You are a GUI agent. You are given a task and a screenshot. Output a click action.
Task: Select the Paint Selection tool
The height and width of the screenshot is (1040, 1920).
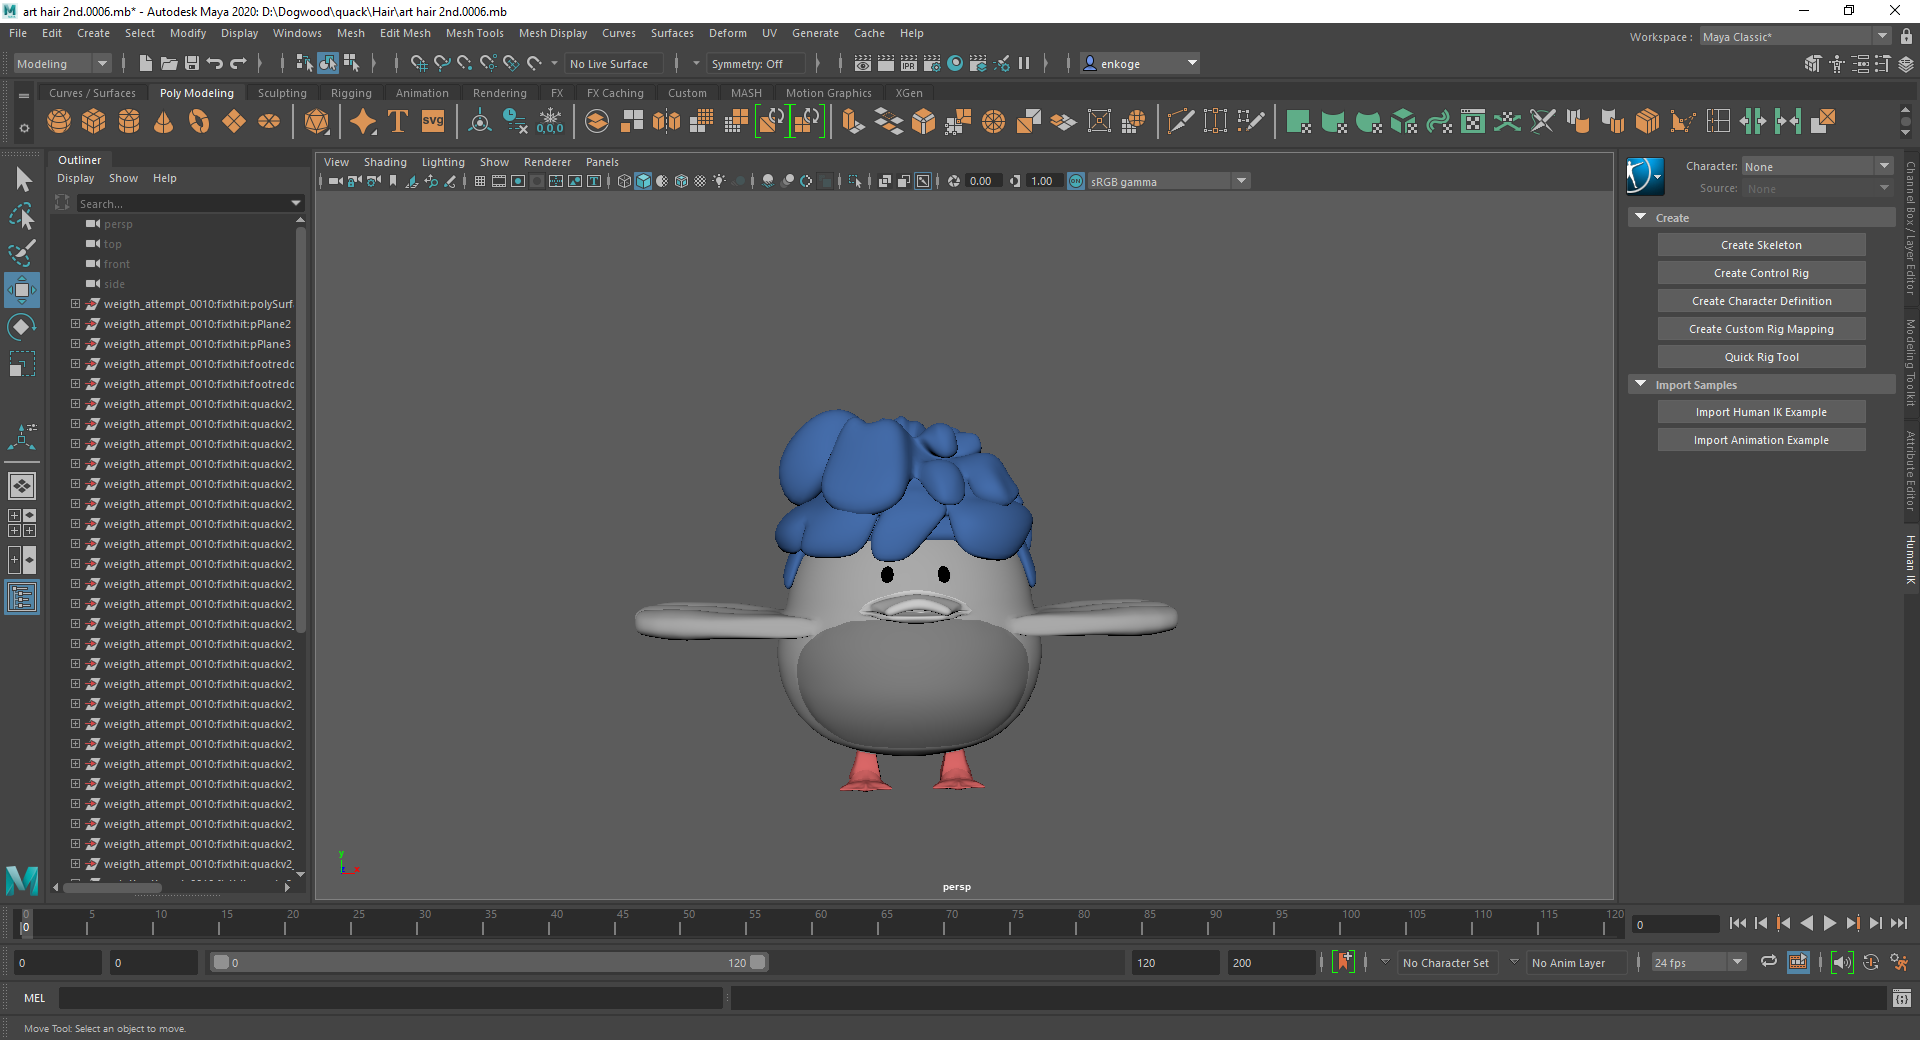(x=22, y=252)
